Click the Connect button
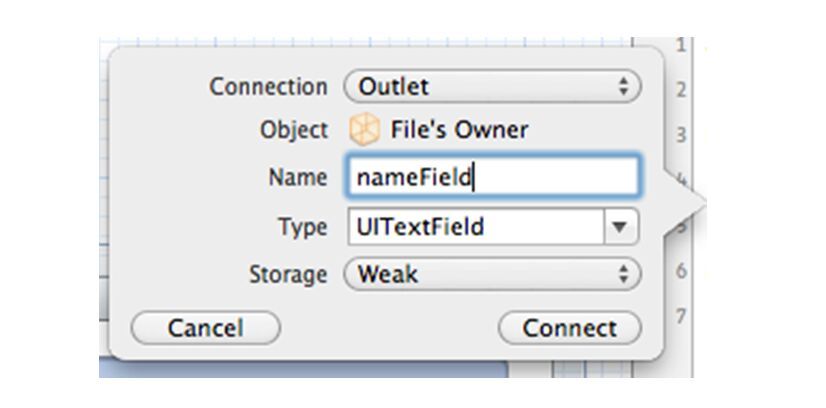 (x=569, y=328)
